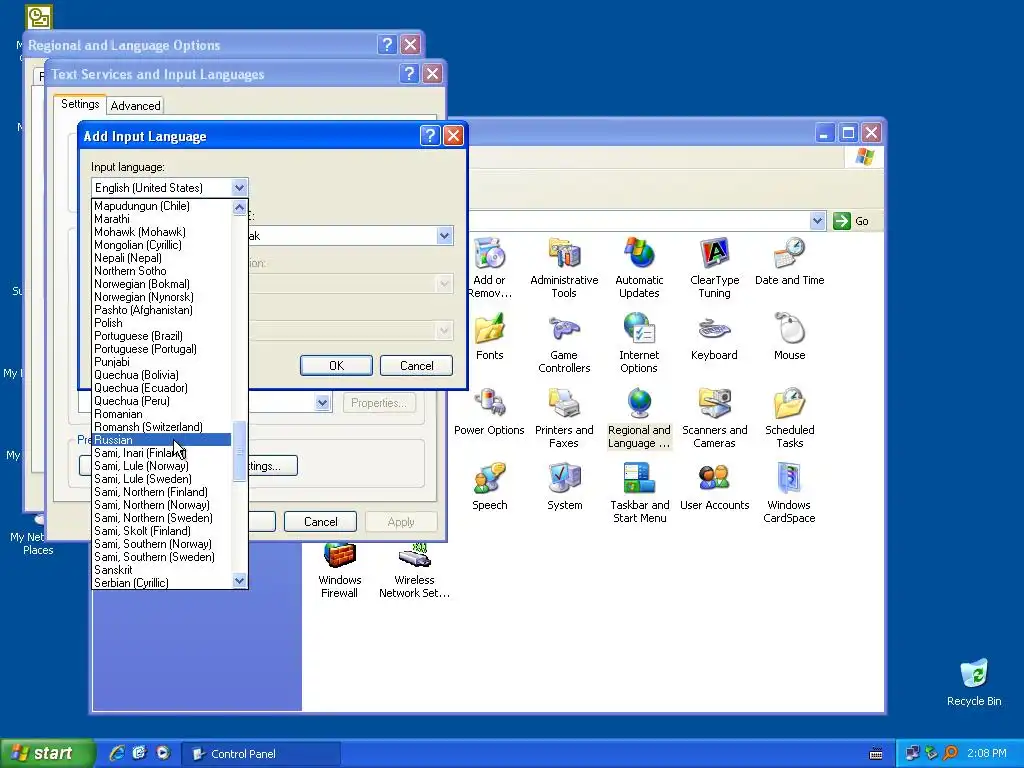Open the installed services dropdown beside Properties
The height and width of the screenshot is (768, 1024).
tap(323, 403)
